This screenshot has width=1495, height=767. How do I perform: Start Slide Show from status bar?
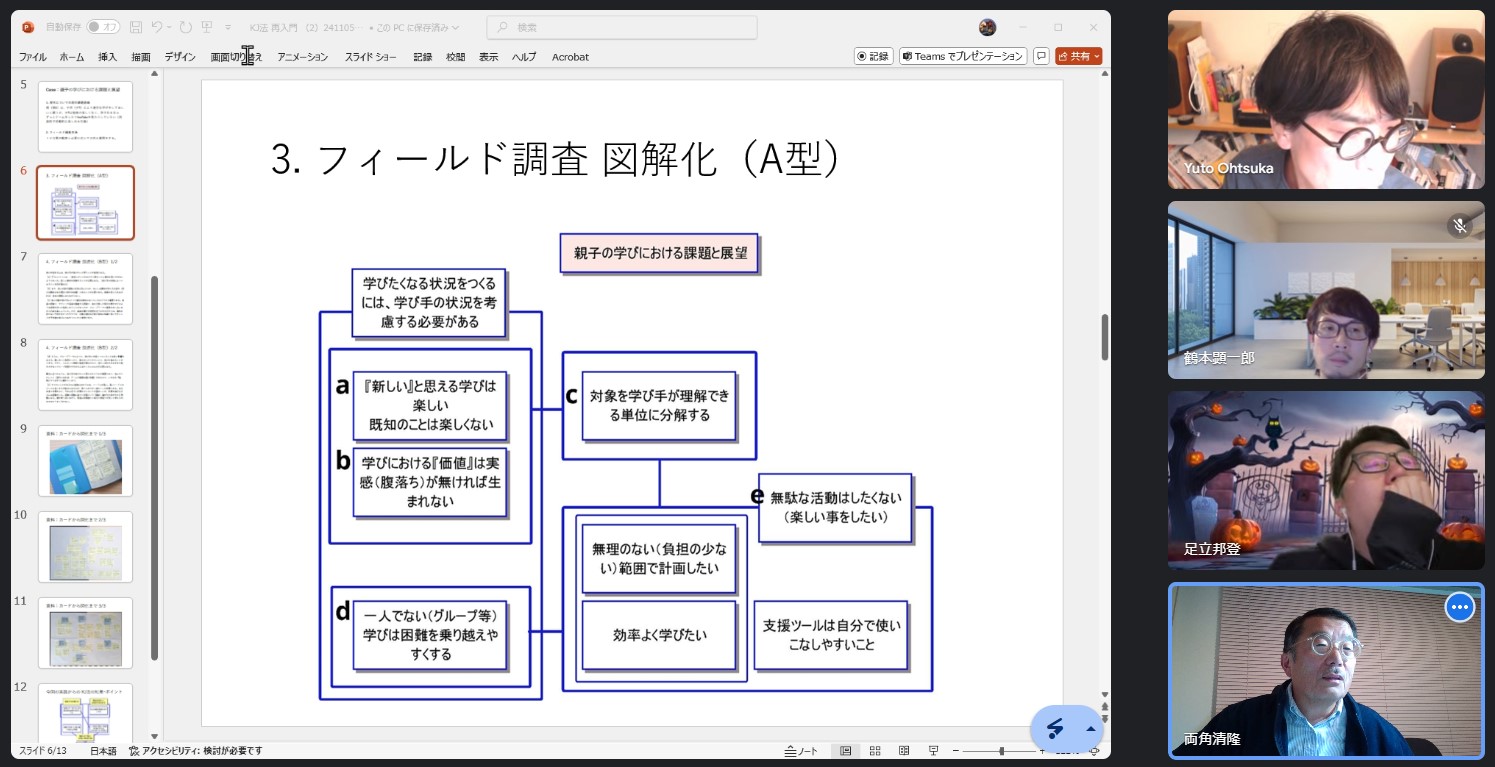933,751
